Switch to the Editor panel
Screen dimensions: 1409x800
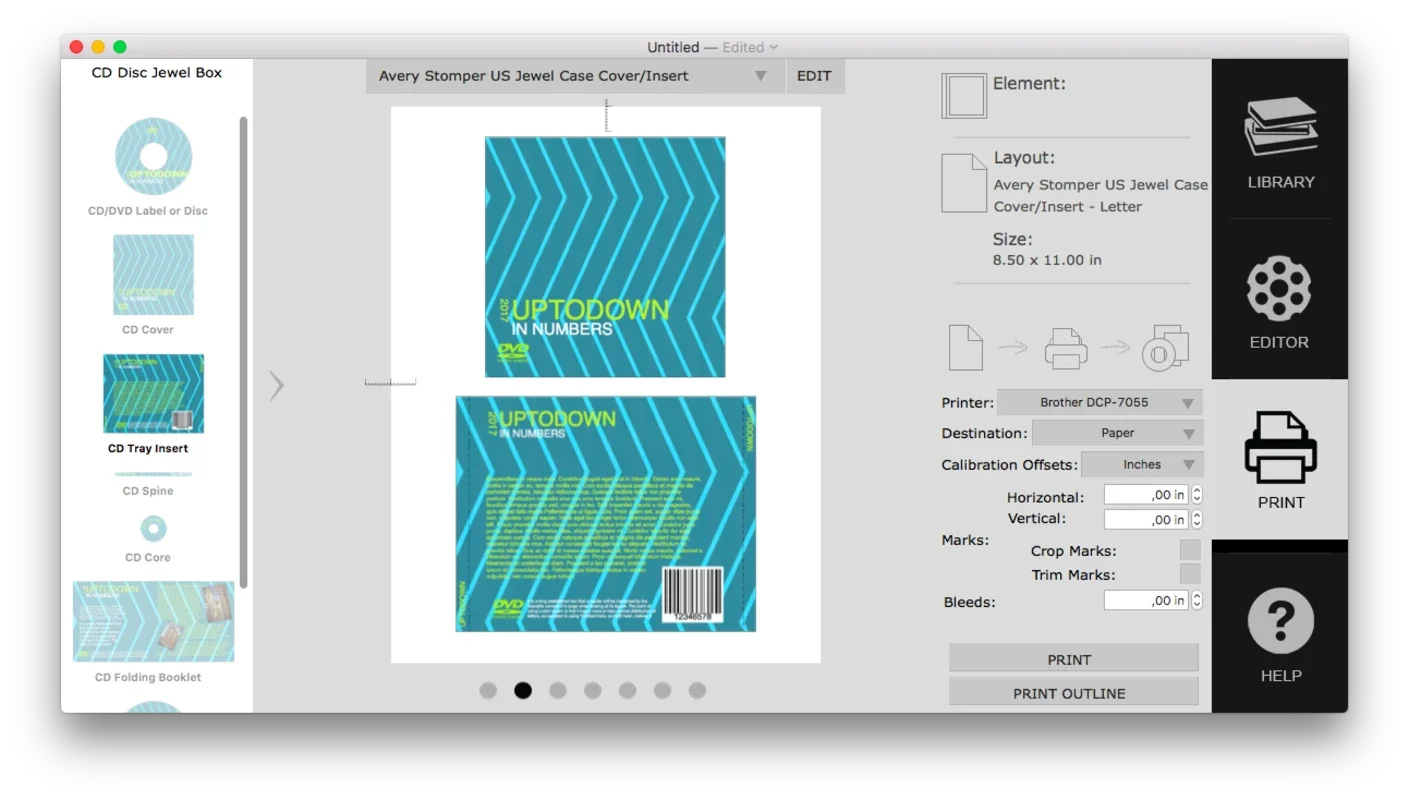pyautogui.click(x=1280, y=300)
